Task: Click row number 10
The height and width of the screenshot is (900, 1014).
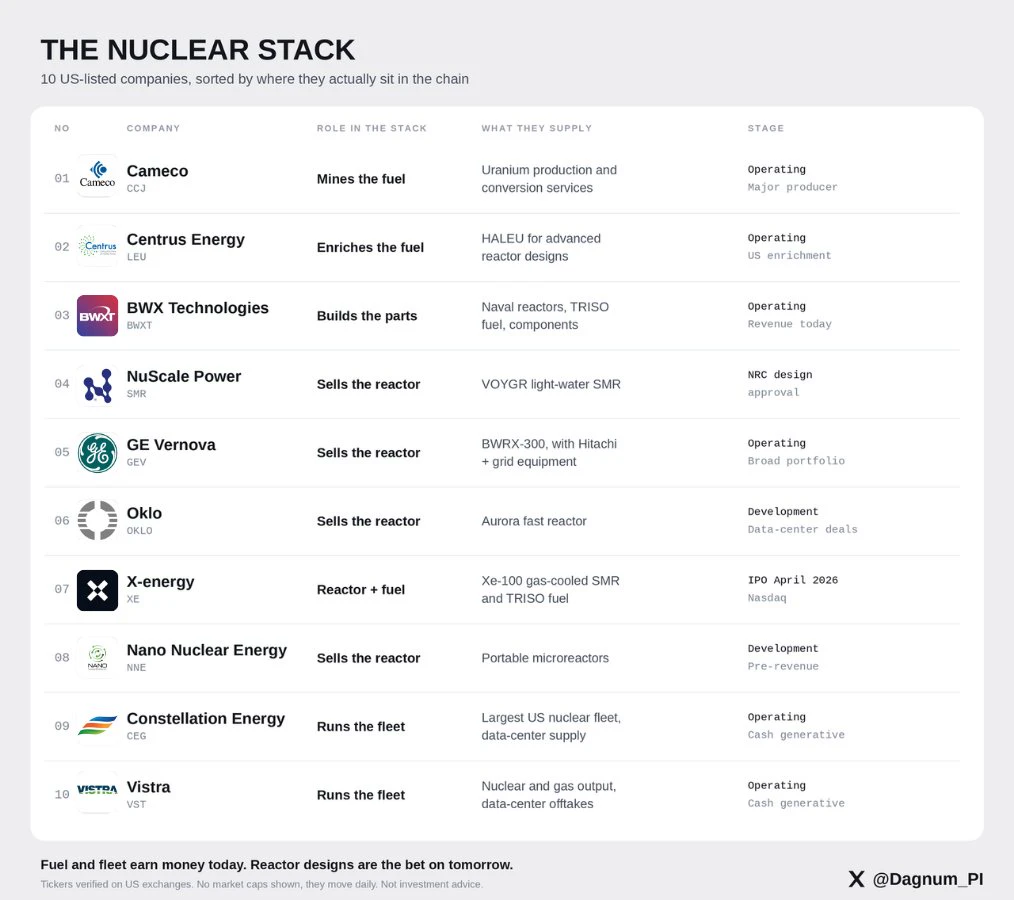Action: pos(62,795)
